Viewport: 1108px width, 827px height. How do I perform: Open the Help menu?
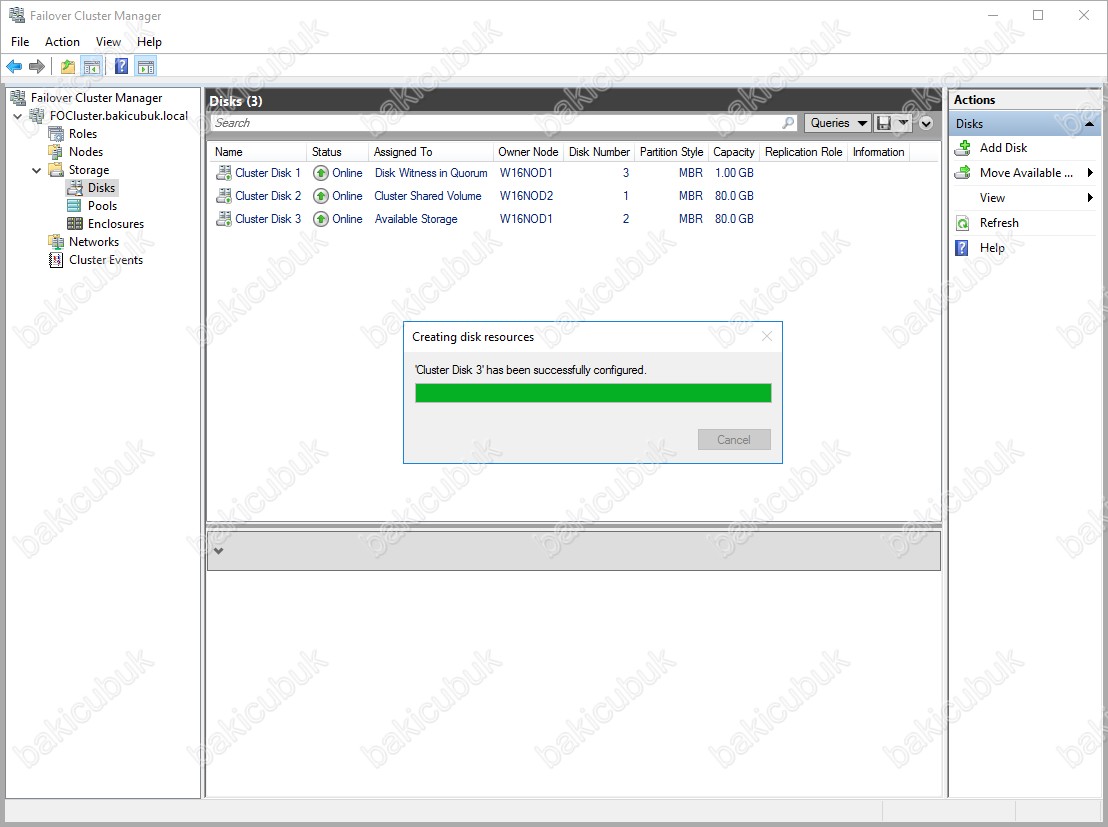(149, 42)
